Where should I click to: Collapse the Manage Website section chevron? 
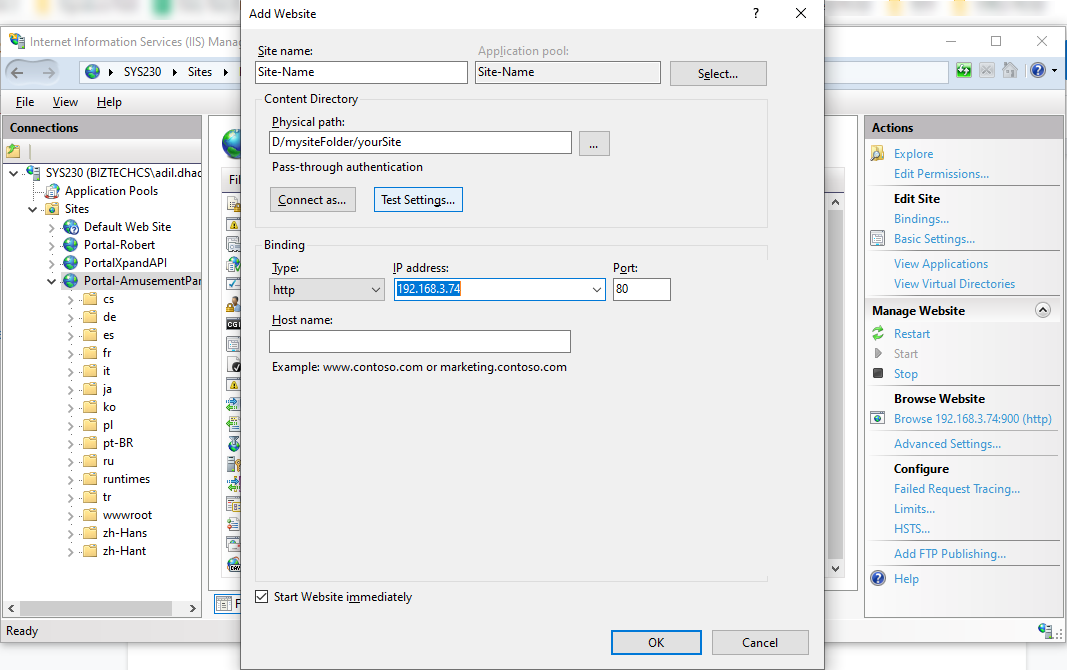pos(1043,311)
